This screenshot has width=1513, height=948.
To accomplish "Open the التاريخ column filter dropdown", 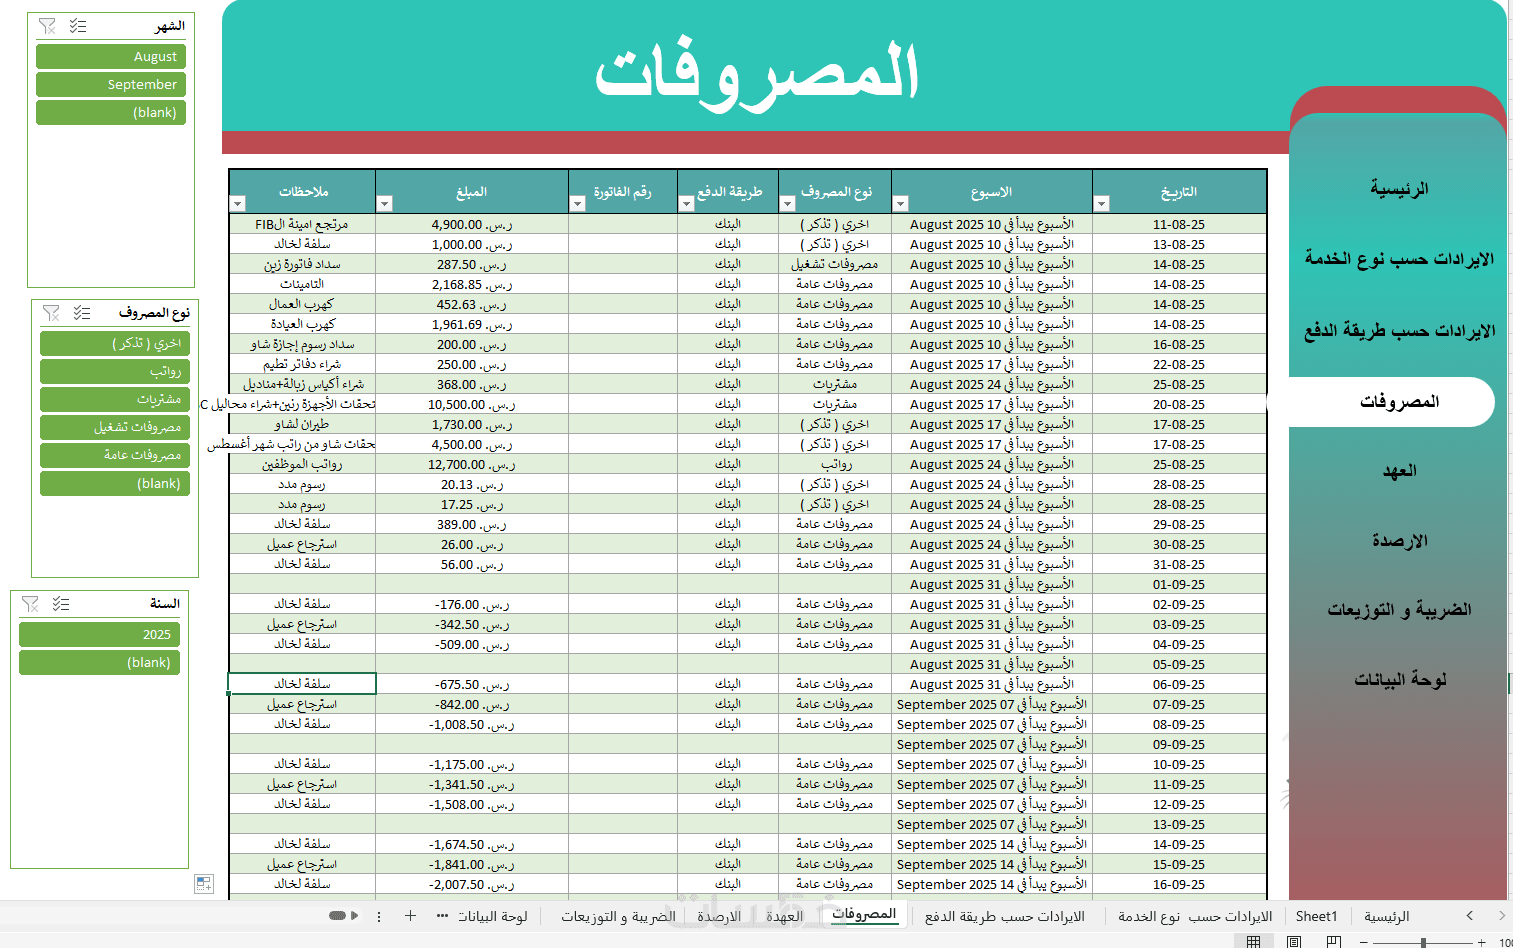I will click(x=1102, y=203).
